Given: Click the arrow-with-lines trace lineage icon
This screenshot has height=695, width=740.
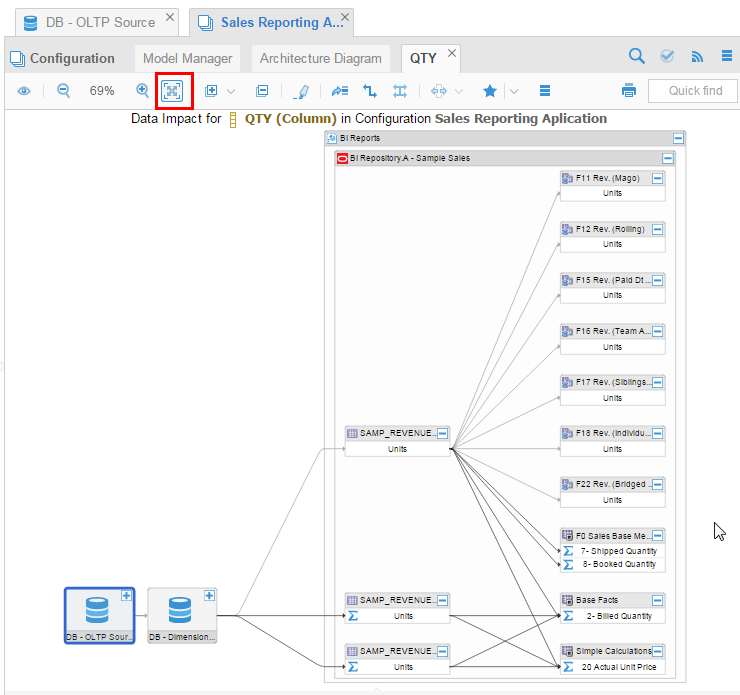Looking at the screenshot, I should tap(339, 91).
